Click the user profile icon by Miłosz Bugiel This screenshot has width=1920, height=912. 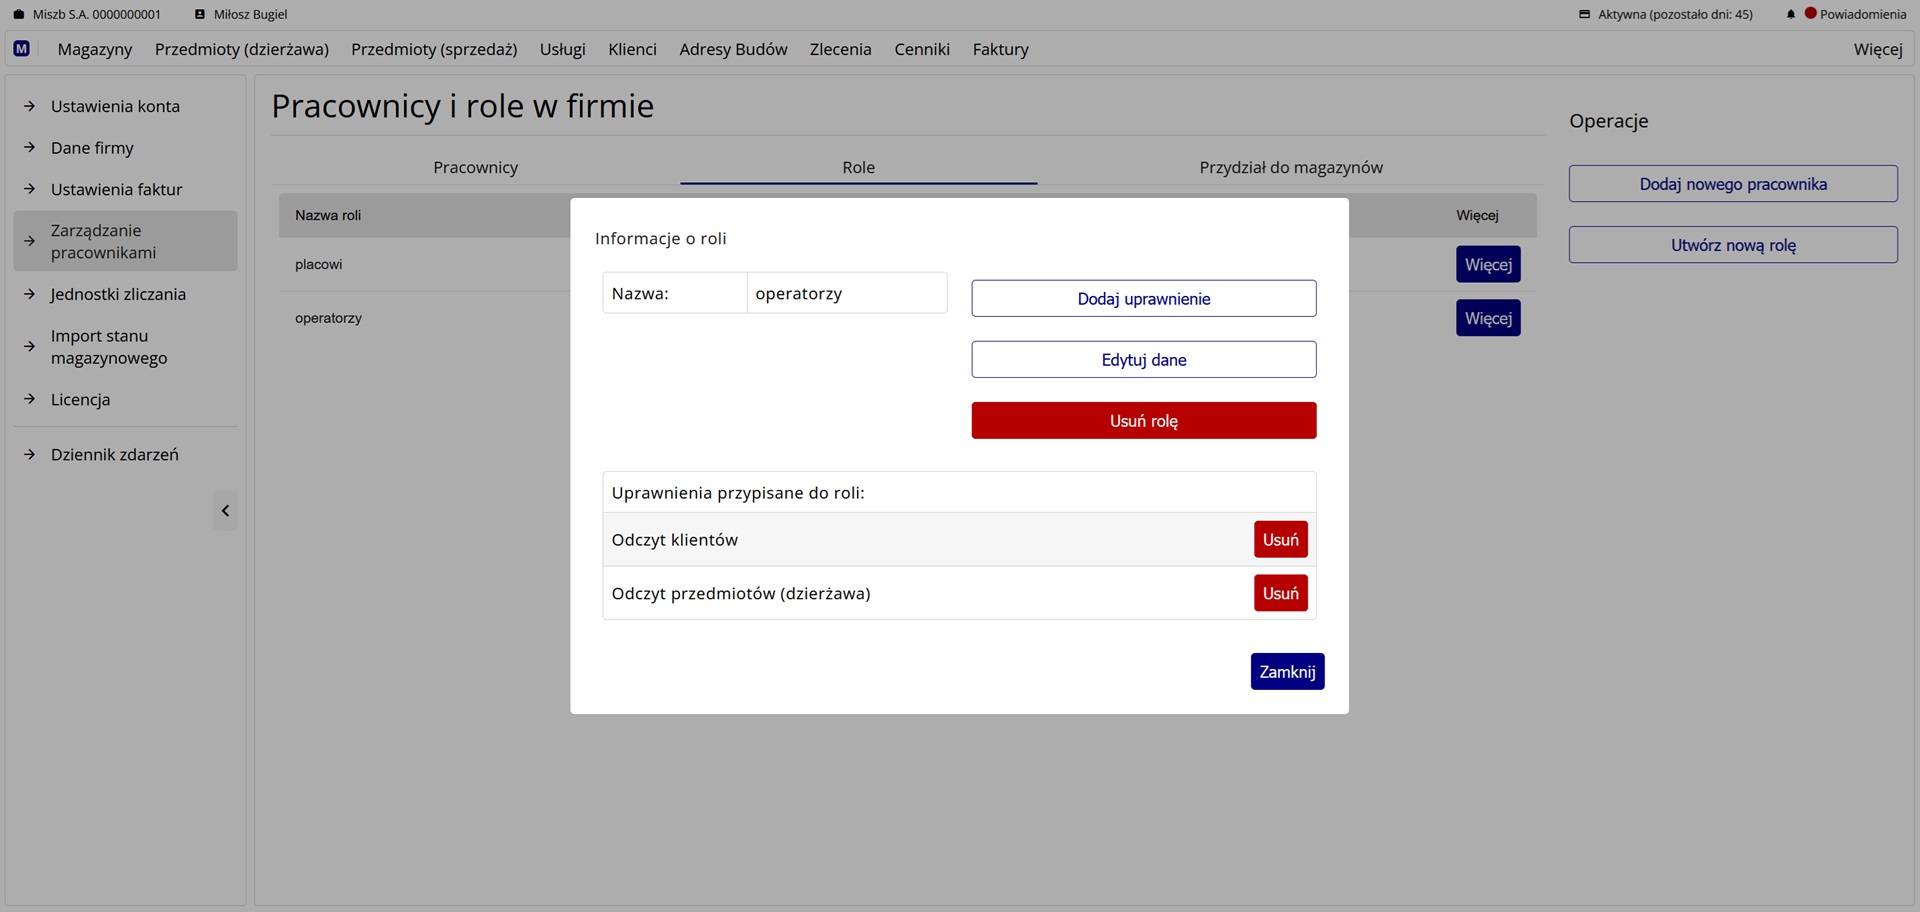tap(200, 15)
